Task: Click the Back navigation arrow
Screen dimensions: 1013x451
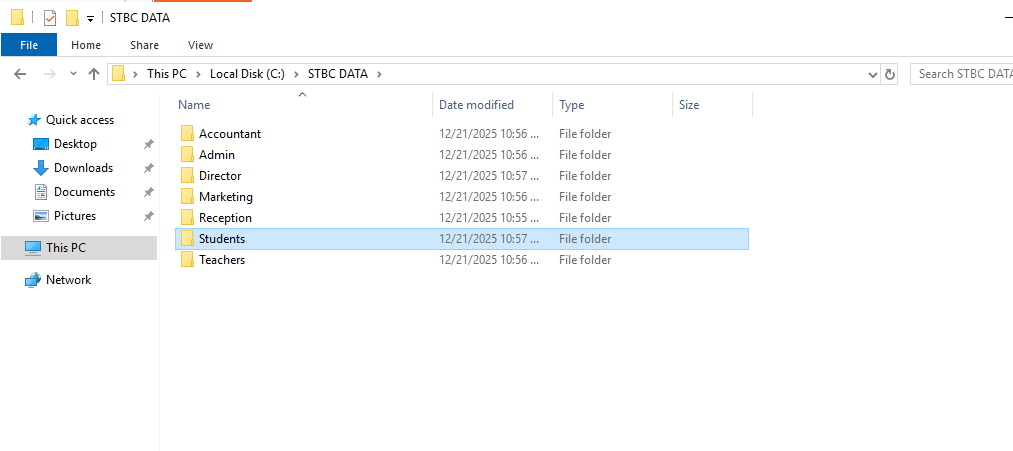Action: pyautogui.click(x=20, y=74)
